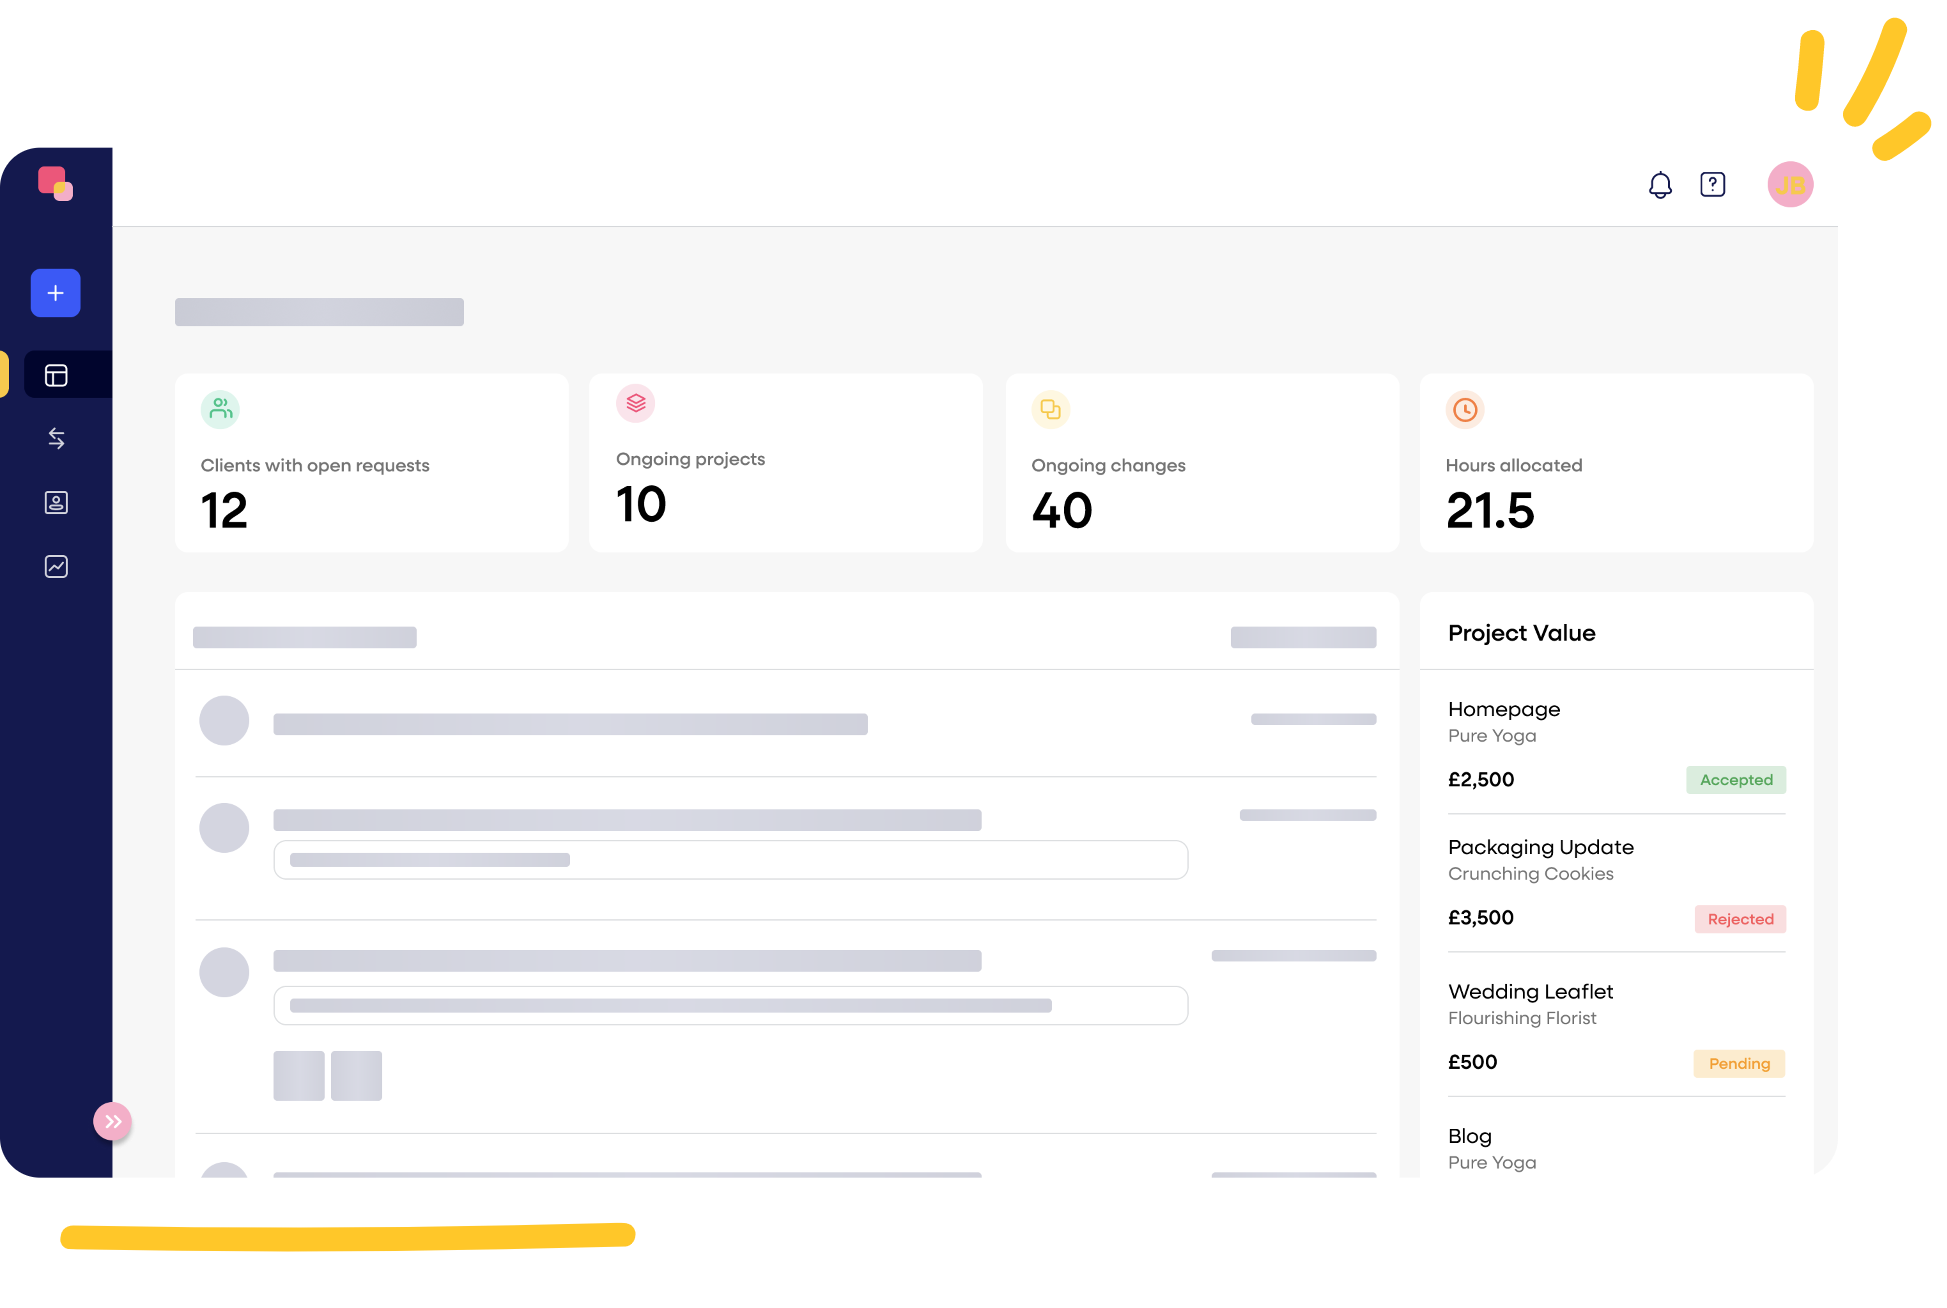Click the blue plus create button
1947x1308 pixels.
pyautogui.click(x=55, y=293)
